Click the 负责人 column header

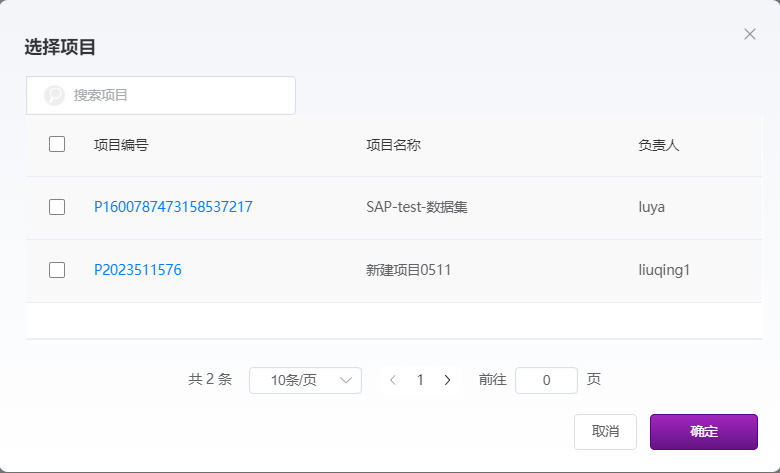click(658, 145)
